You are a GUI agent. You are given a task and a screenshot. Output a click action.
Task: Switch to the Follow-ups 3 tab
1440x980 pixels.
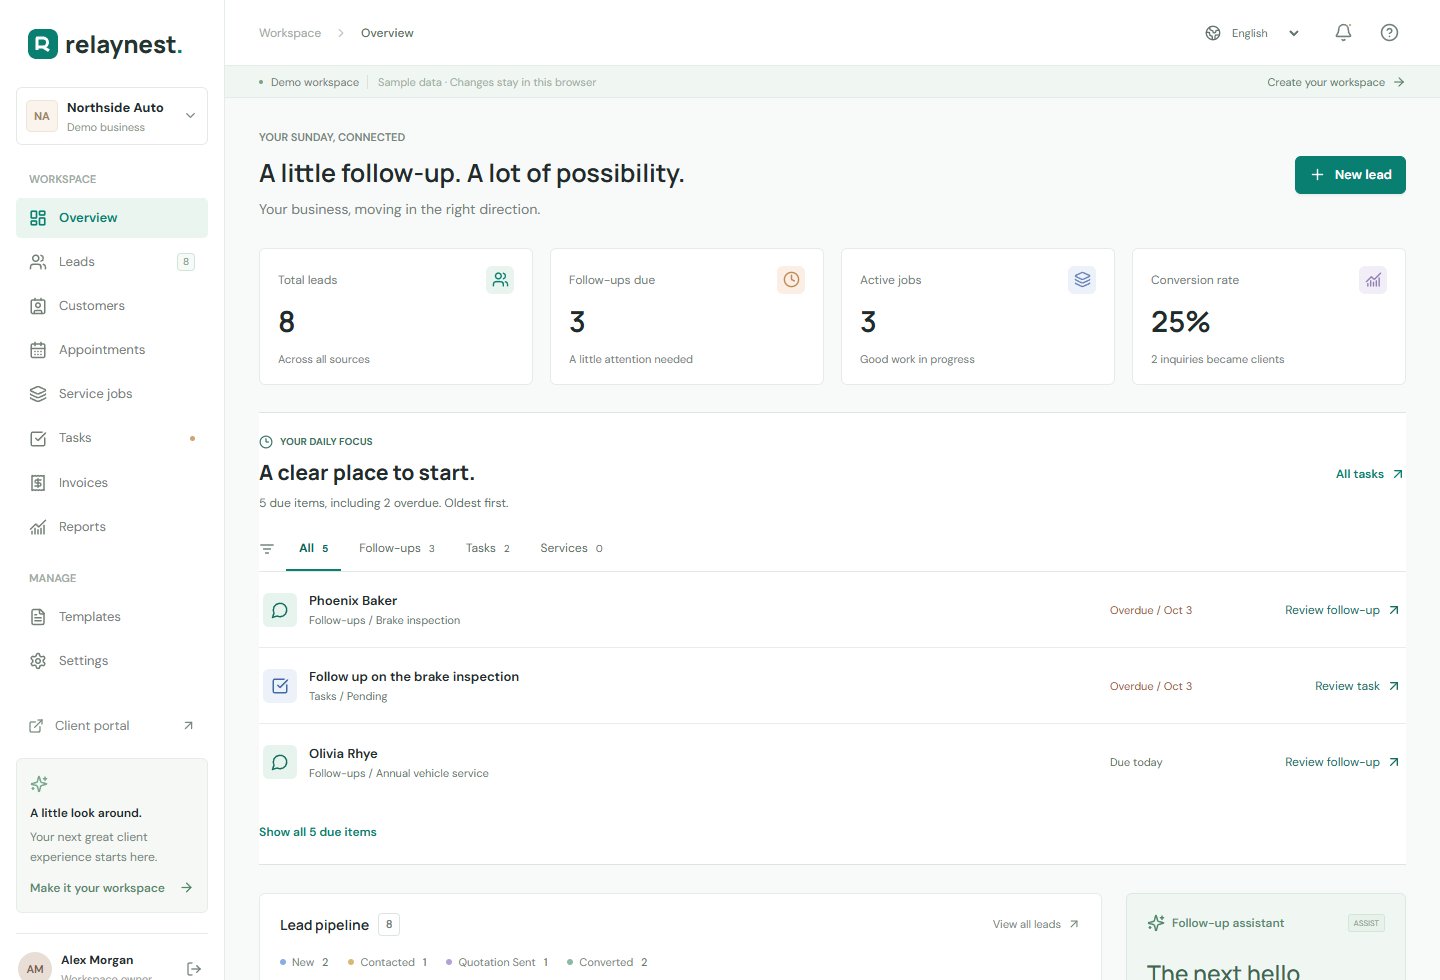(x=397, y=548)
